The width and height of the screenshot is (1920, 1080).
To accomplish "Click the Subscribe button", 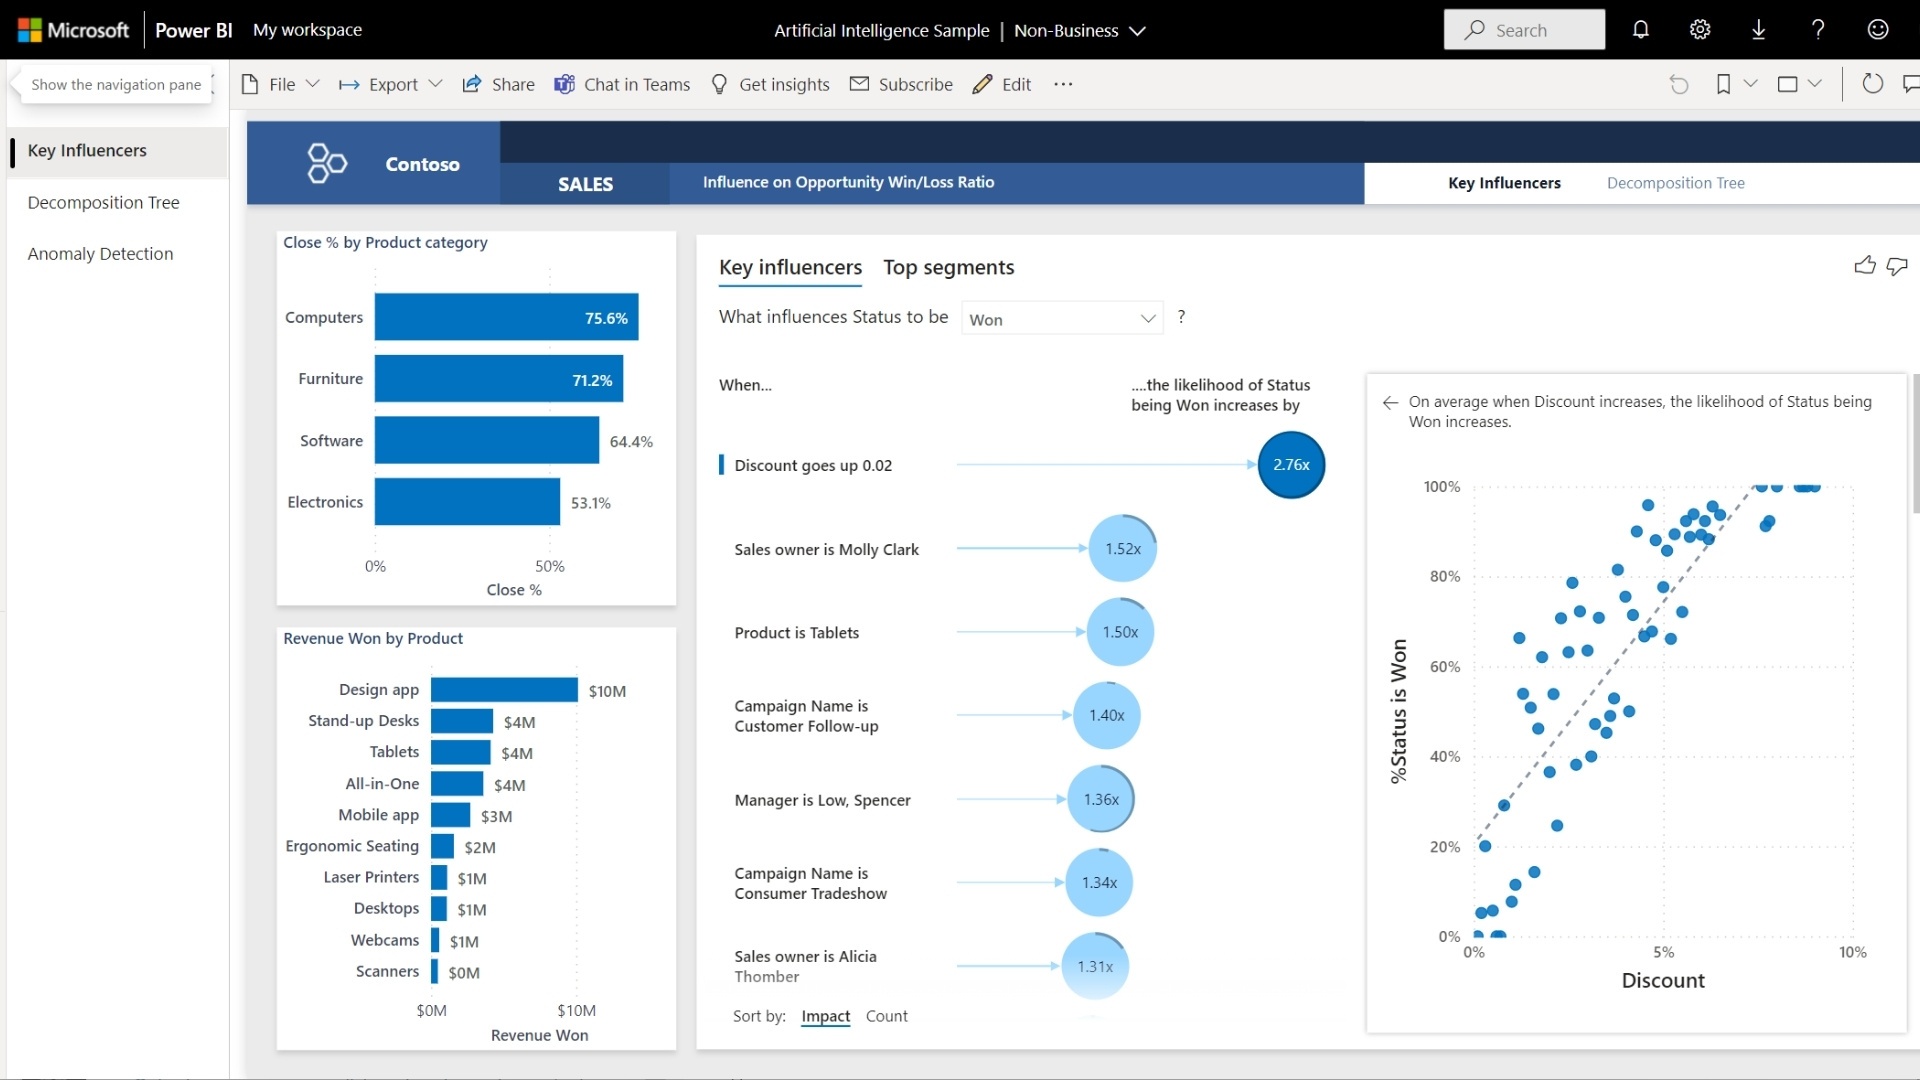I will click(x=901, y=84).
